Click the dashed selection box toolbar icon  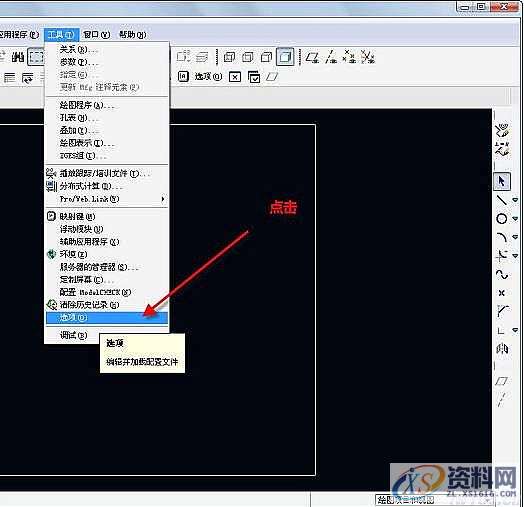pos(36,57)
